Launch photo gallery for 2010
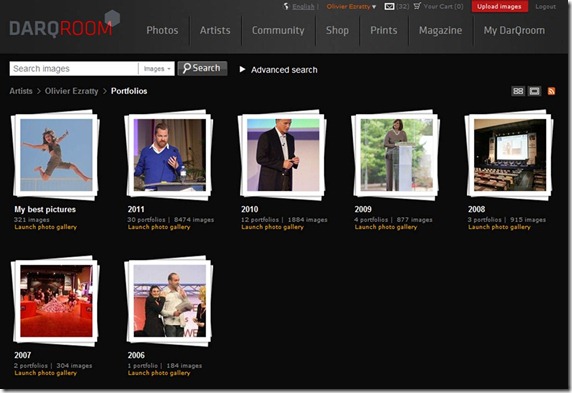This screenshot has width=572, height=393. (x=273, y=227)
